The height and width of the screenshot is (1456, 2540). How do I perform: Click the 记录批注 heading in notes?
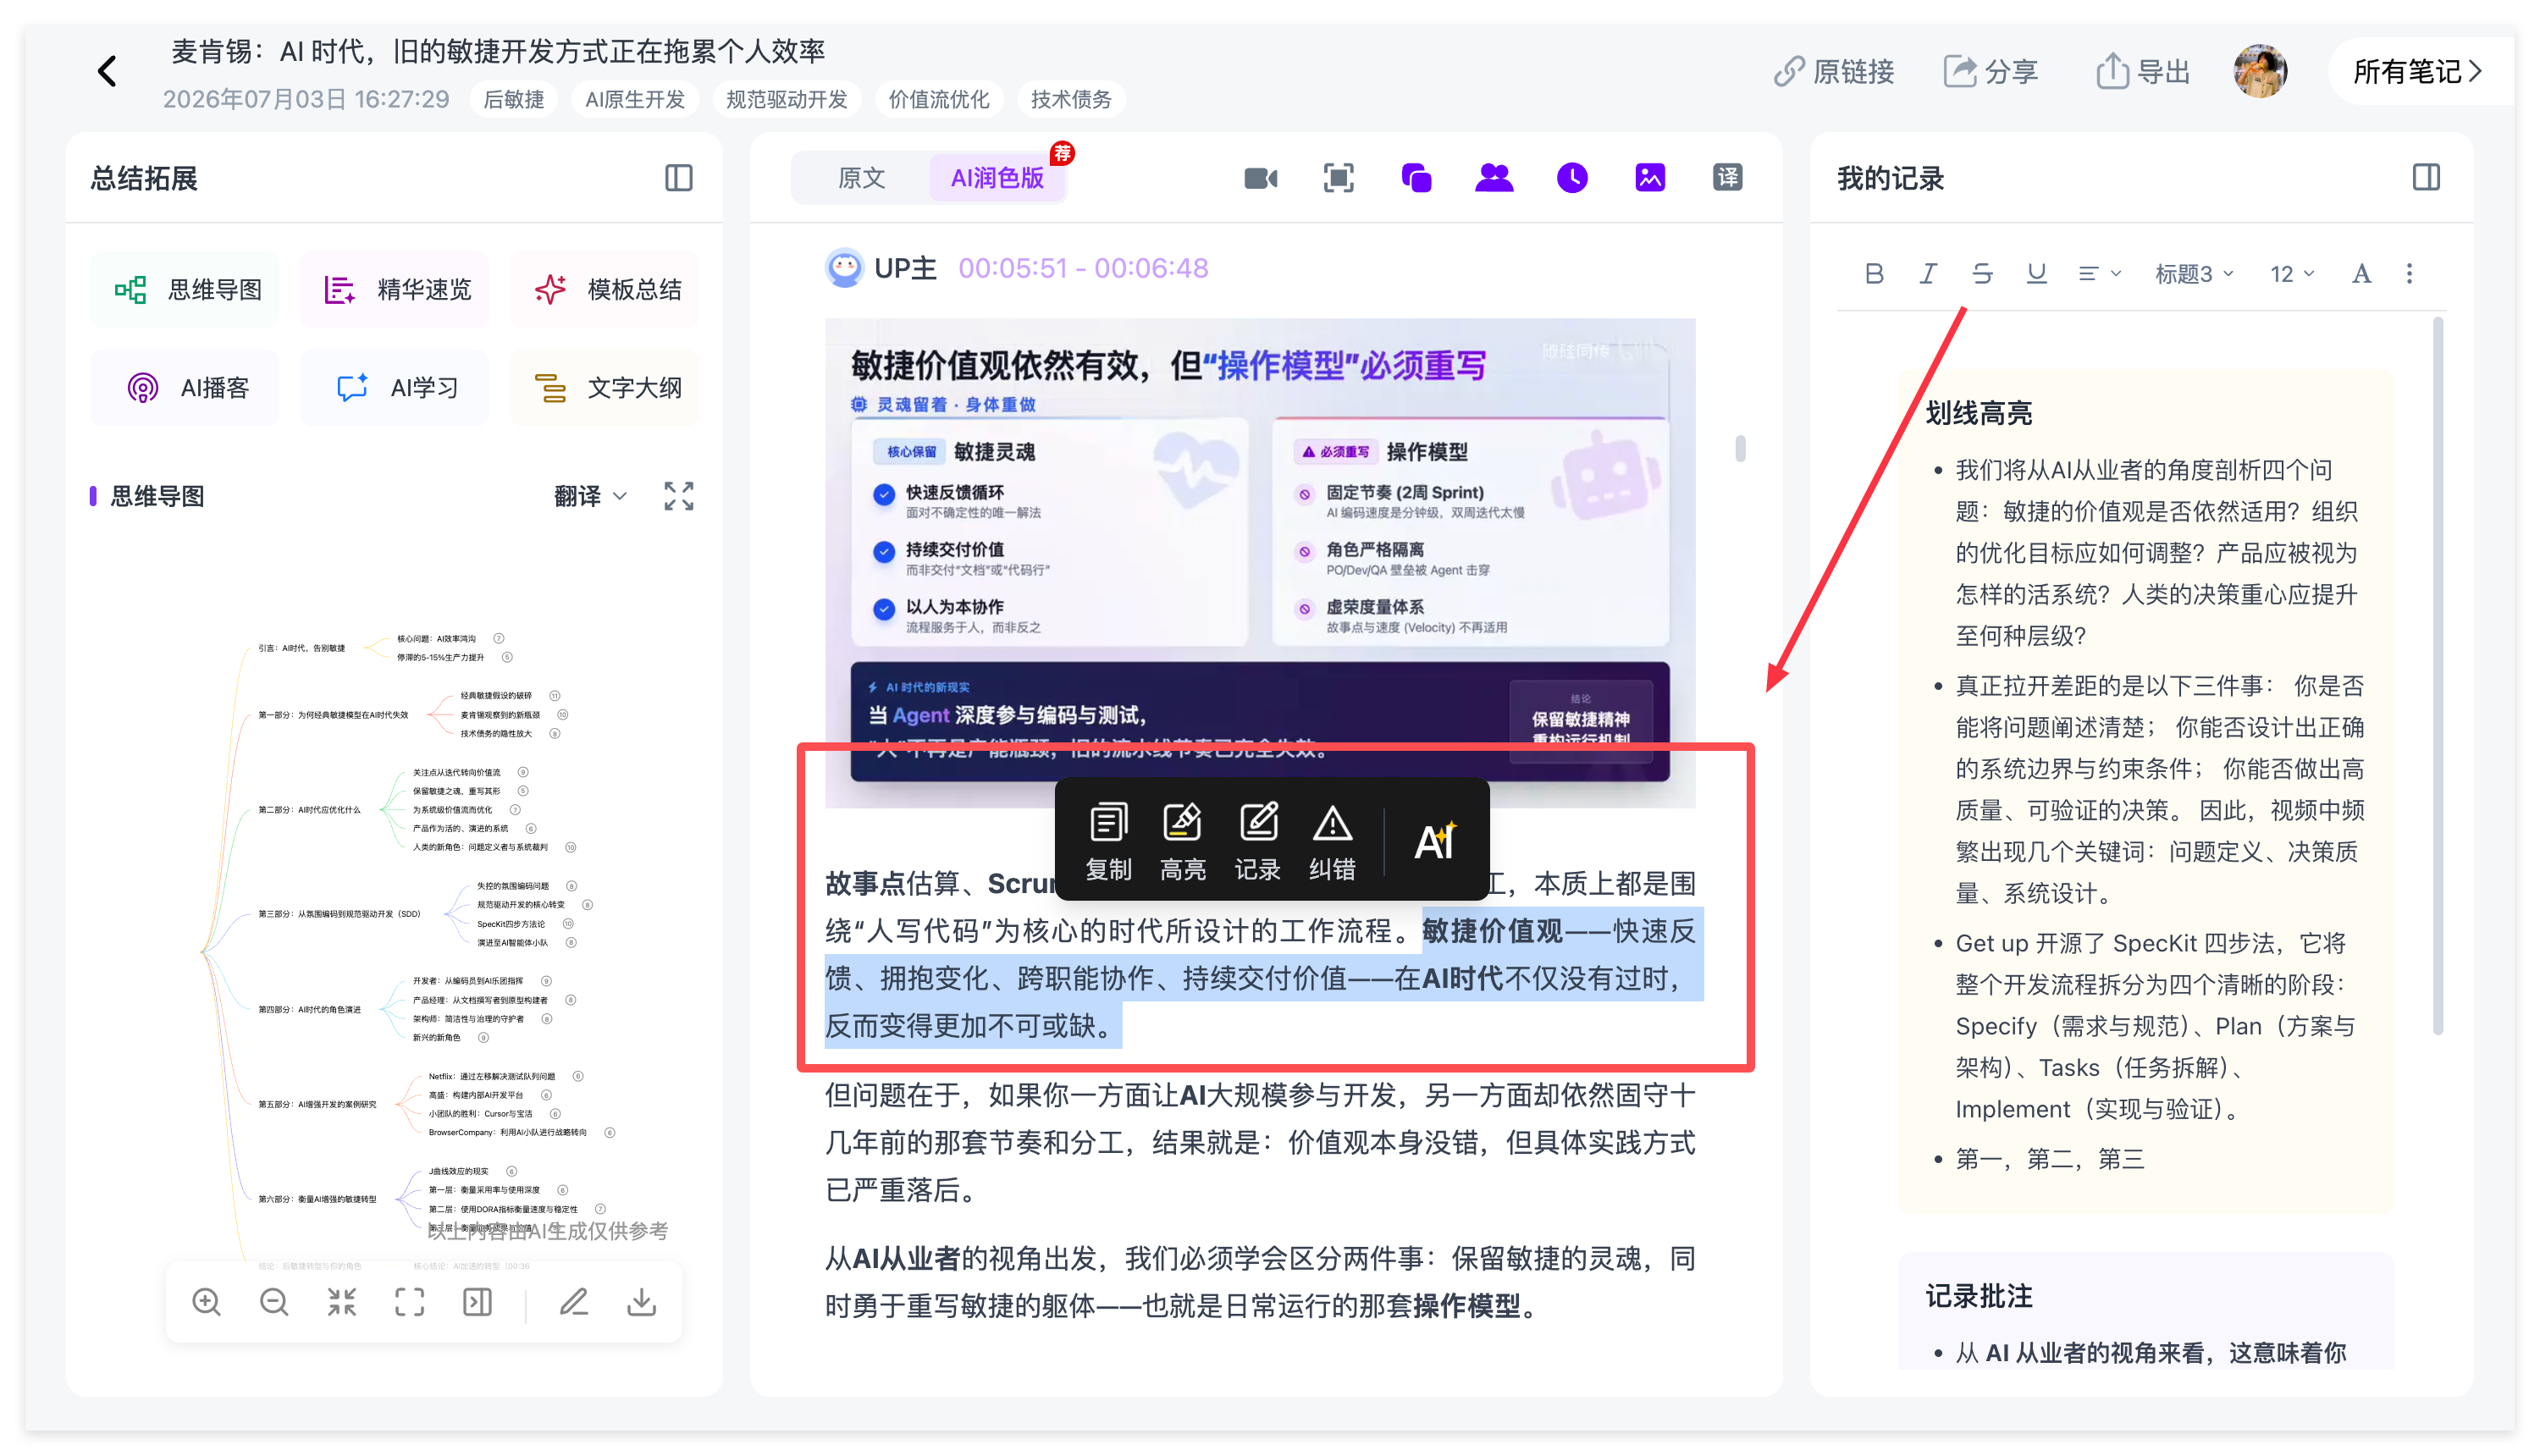click(x=1979, y=1297)
